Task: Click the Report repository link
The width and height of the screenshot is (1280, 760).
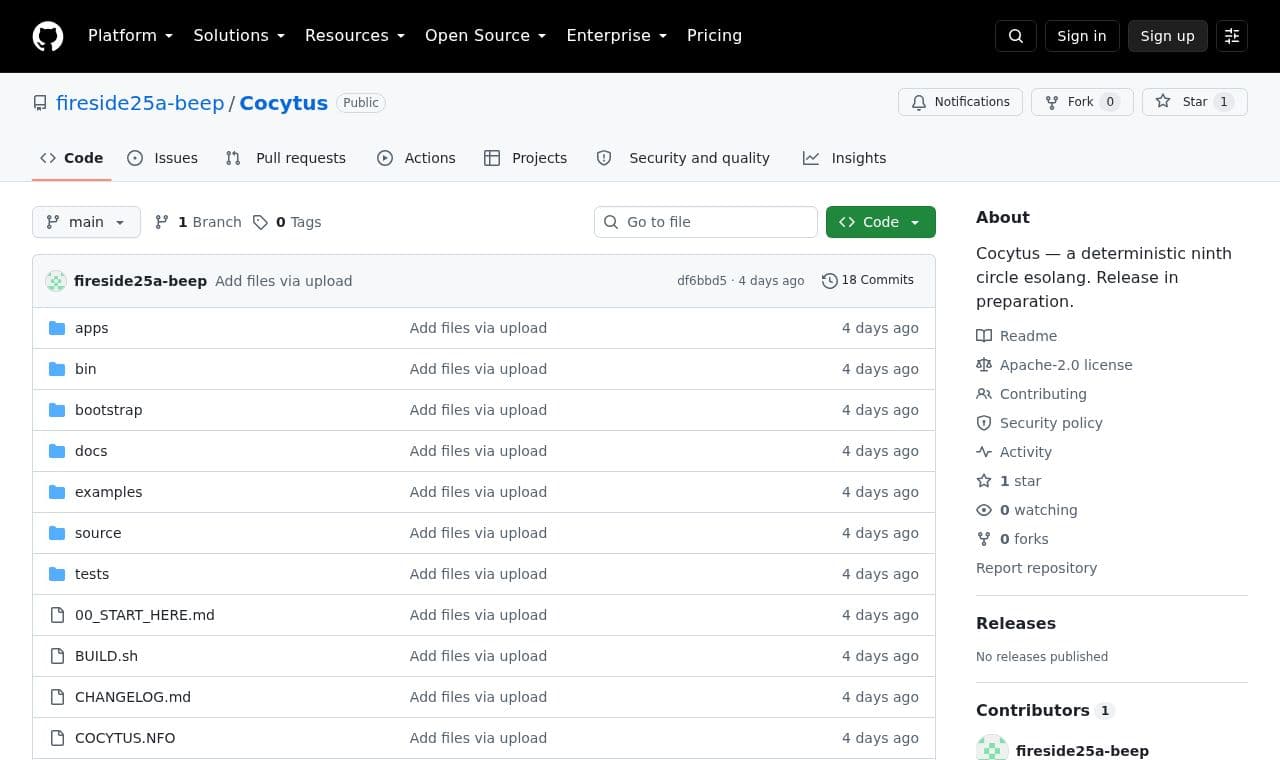Action: click(1036, 568)
